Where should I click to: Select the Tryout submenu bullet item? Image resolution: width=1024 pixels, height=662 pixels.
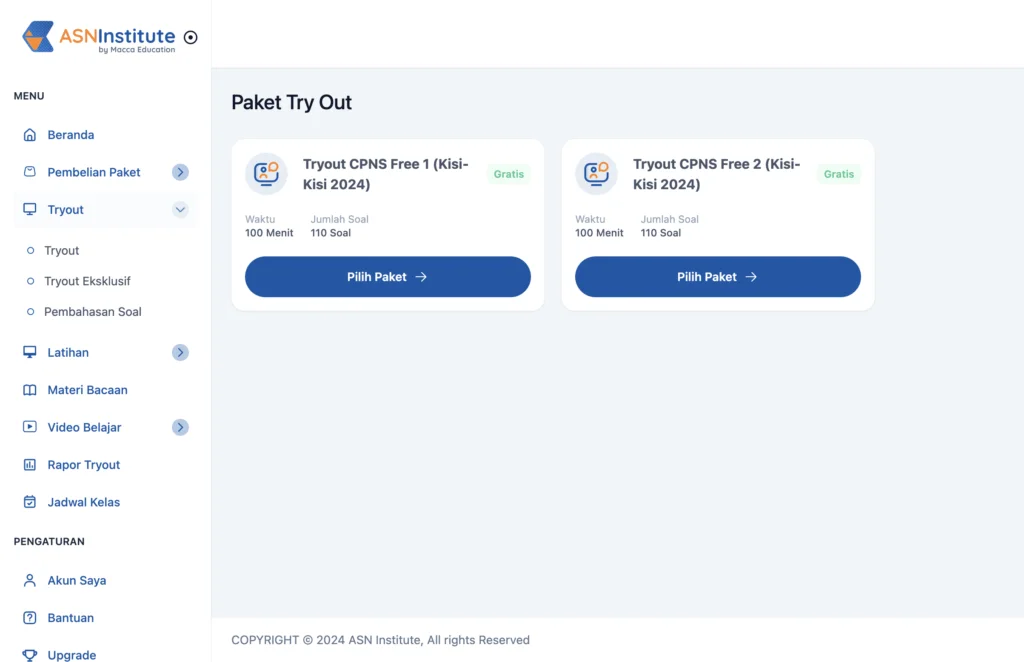[61, 251]
